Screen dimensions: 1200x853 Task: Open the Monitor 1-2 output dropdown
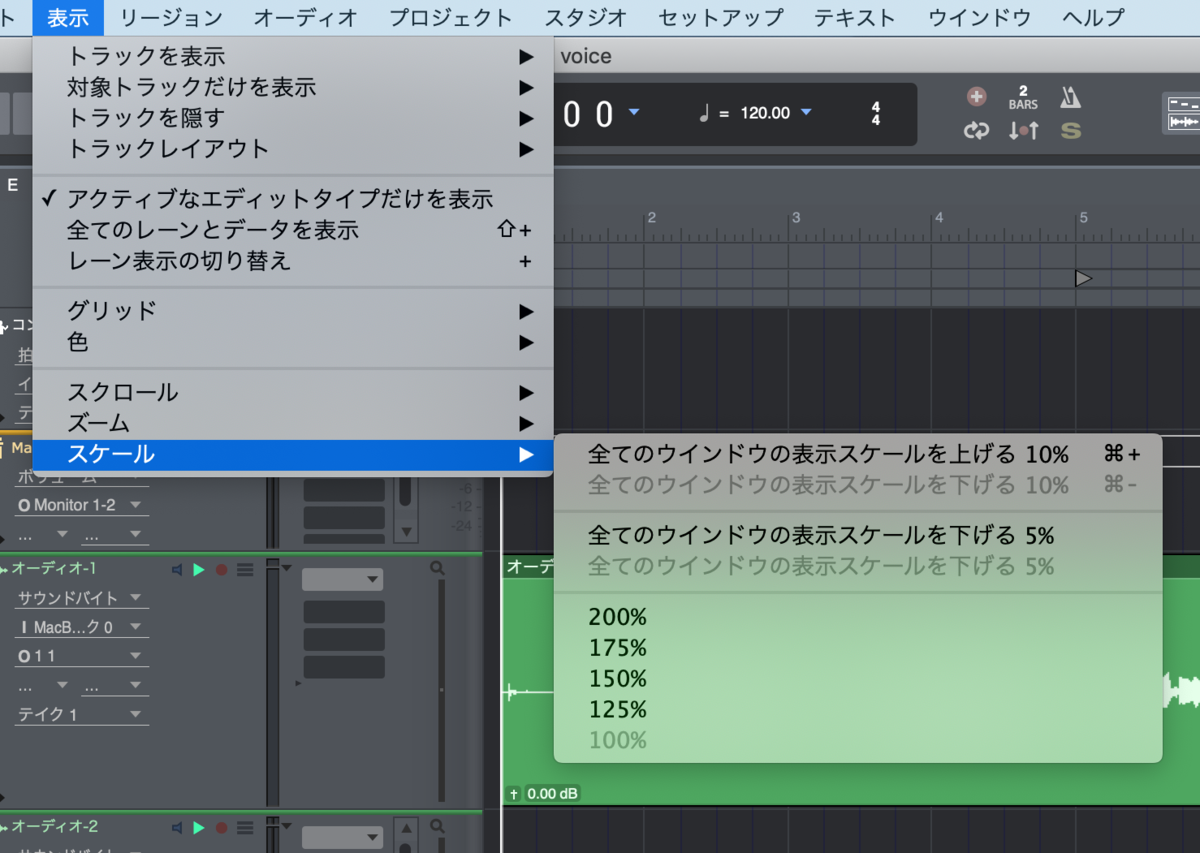(80, 505)
